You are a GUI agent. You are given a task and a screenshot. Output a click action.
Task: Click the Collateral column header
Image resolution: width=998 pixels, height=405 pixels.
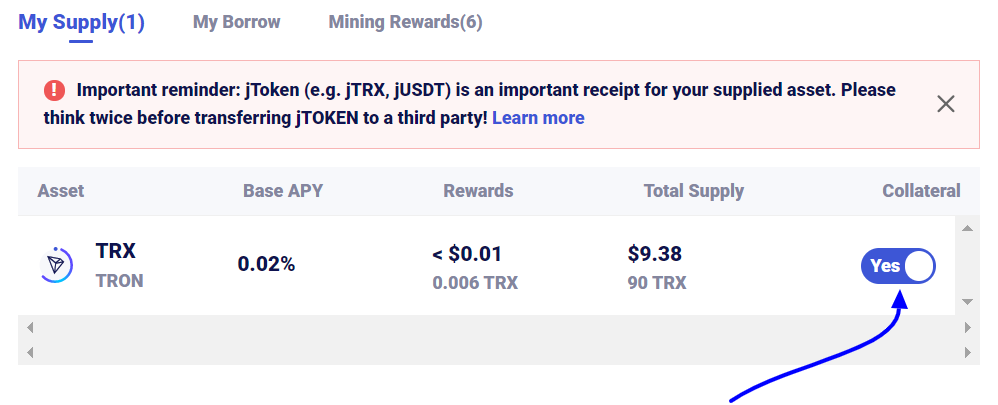tap(921, 191)
